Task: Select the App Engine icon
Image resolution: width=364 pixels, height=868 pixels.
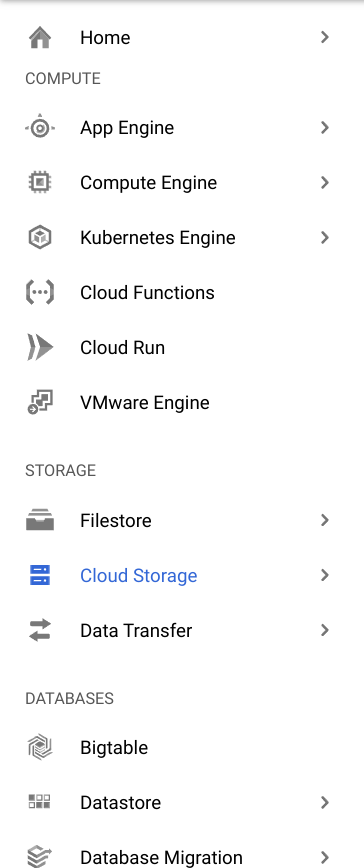Action: click(40, 128)
